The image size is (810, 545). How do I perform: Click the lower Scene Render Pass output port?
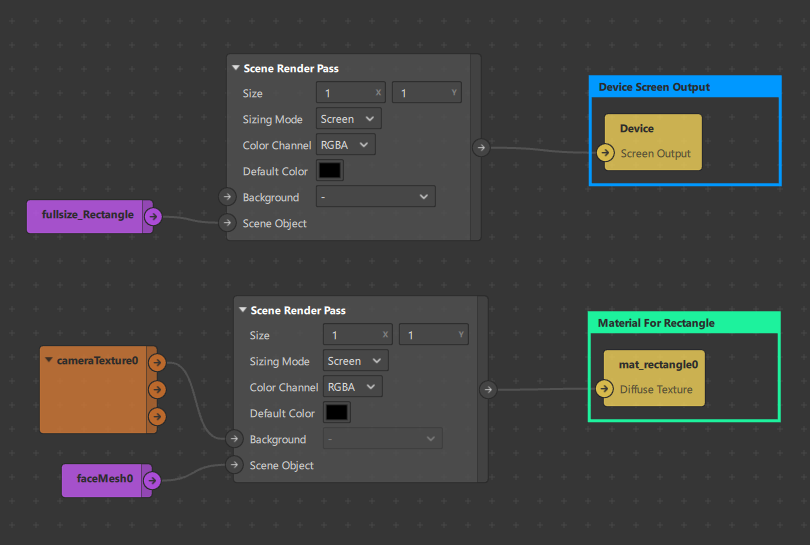[488, 390]
